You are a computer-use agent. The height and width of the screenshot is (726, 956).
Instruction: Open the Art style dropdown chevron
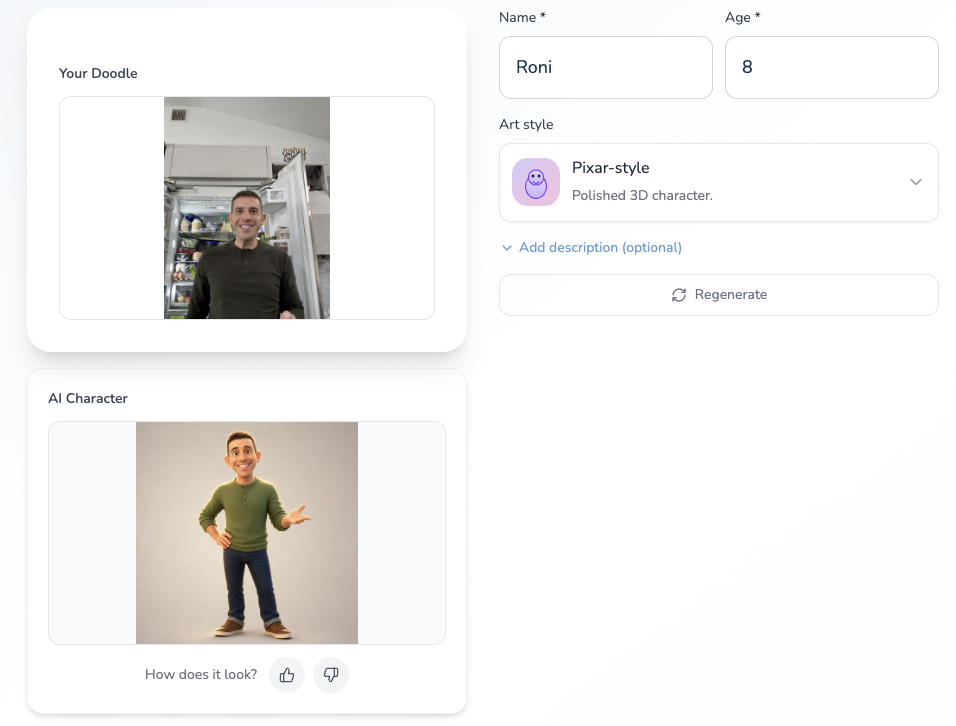tap(915, 182)
